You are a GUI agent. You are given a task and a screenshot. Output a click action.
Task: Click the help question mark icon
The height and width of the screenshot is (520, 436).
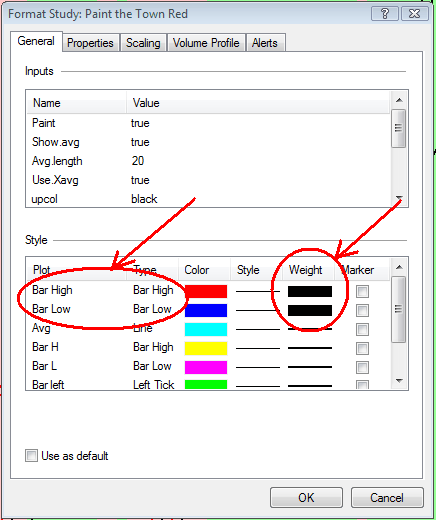coord(384,14)
